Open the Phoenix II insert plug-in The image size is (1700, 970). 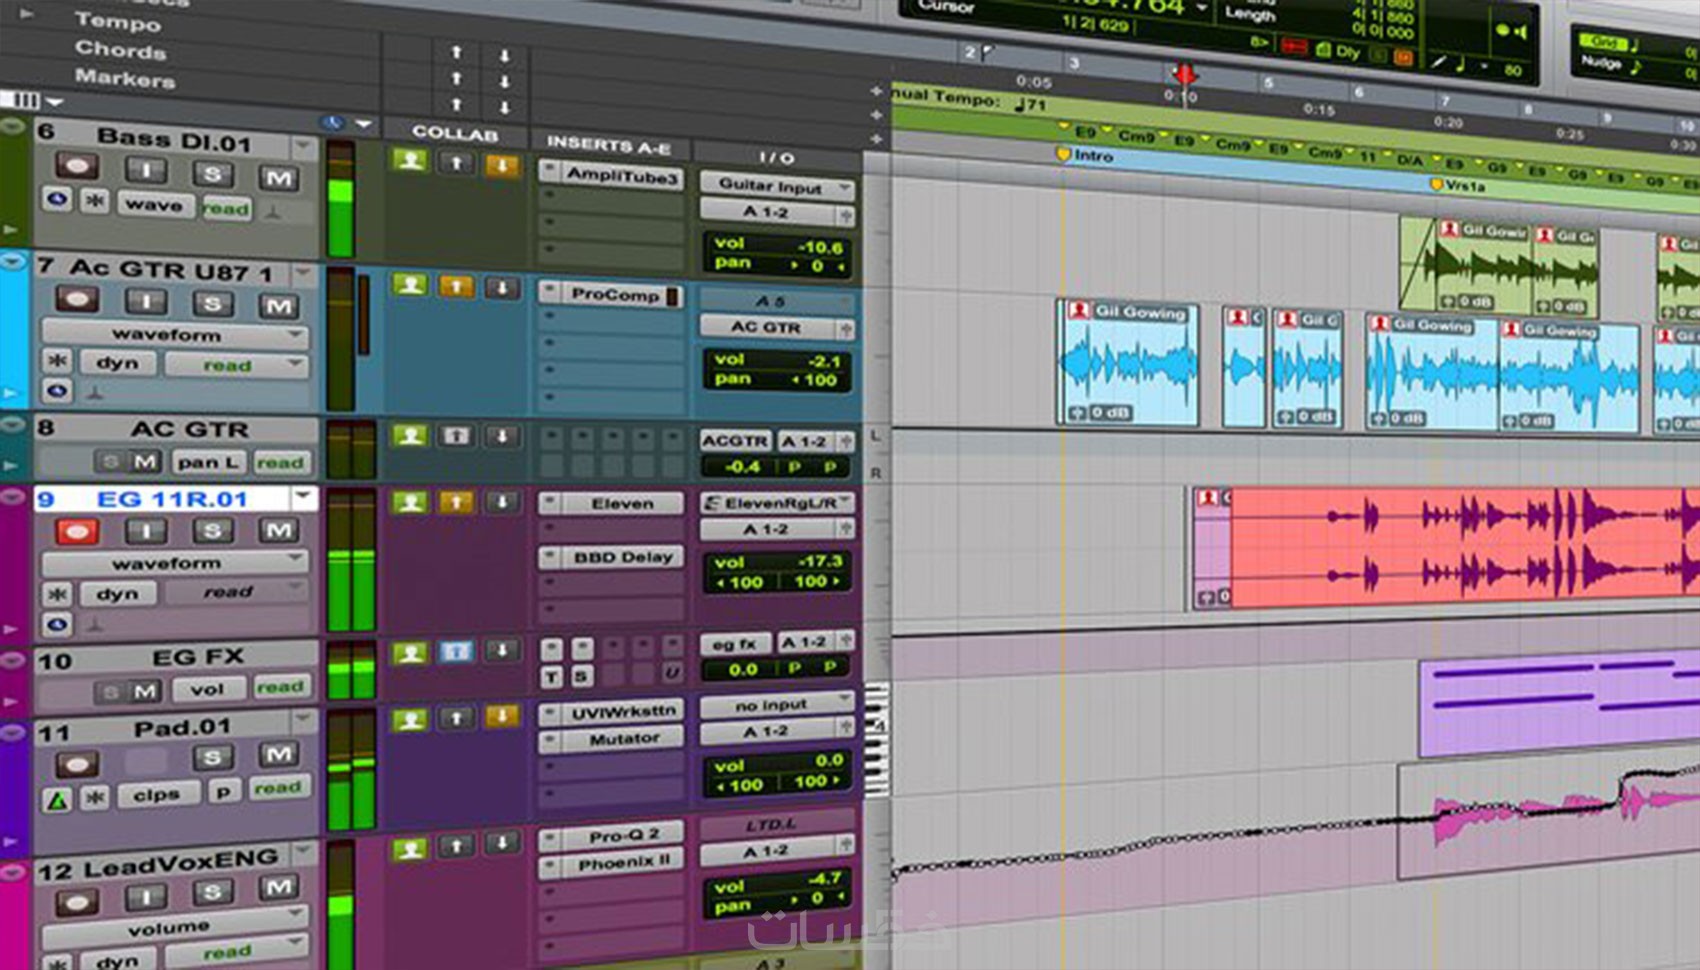coord(612,862)
